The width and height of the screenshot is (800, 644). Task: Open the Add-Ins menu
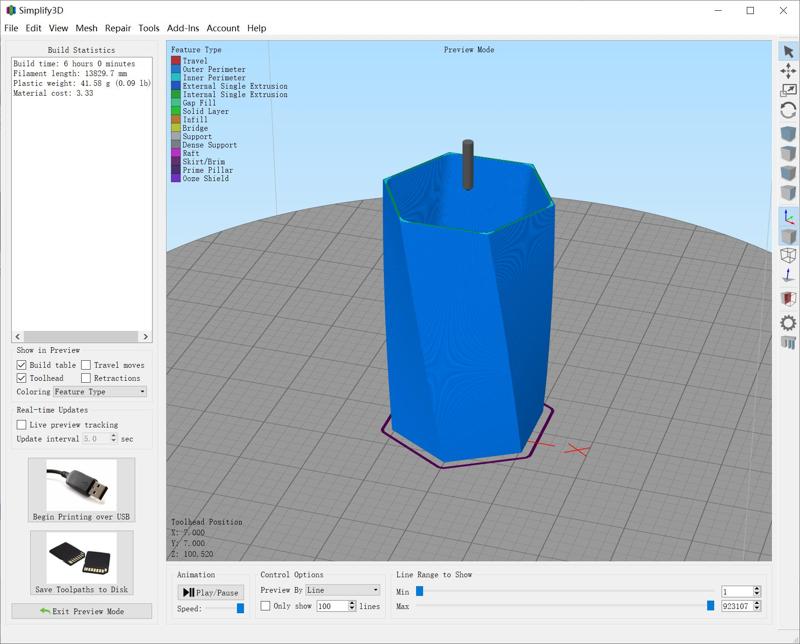tap(182, 28)
